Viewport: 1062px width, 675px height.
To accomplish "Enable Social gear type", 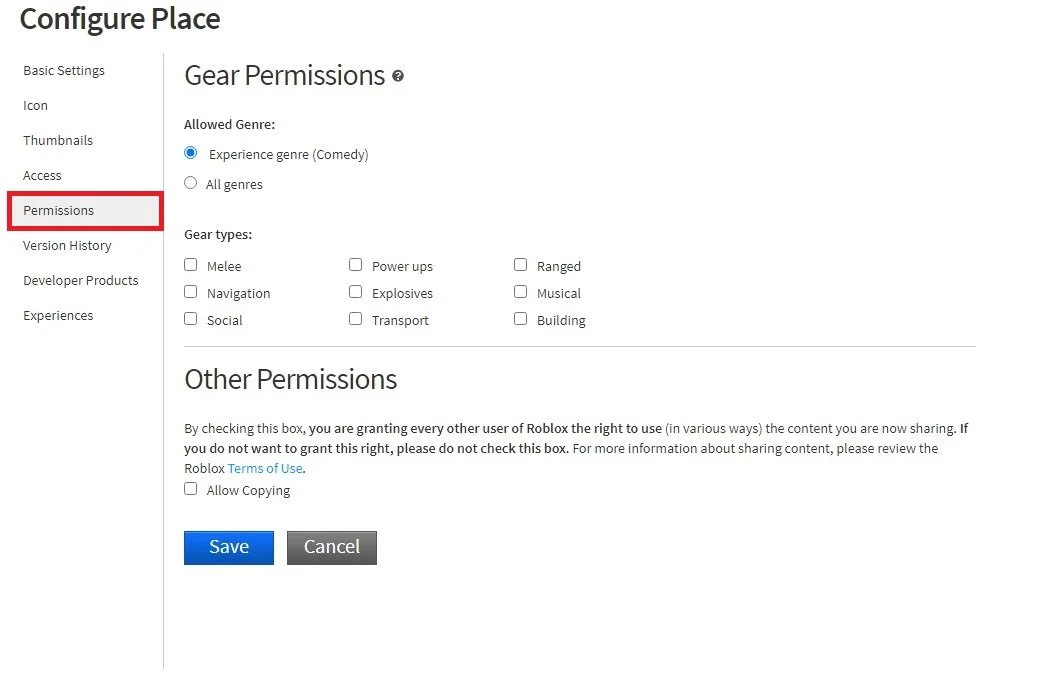I will (x=191, y=319).
